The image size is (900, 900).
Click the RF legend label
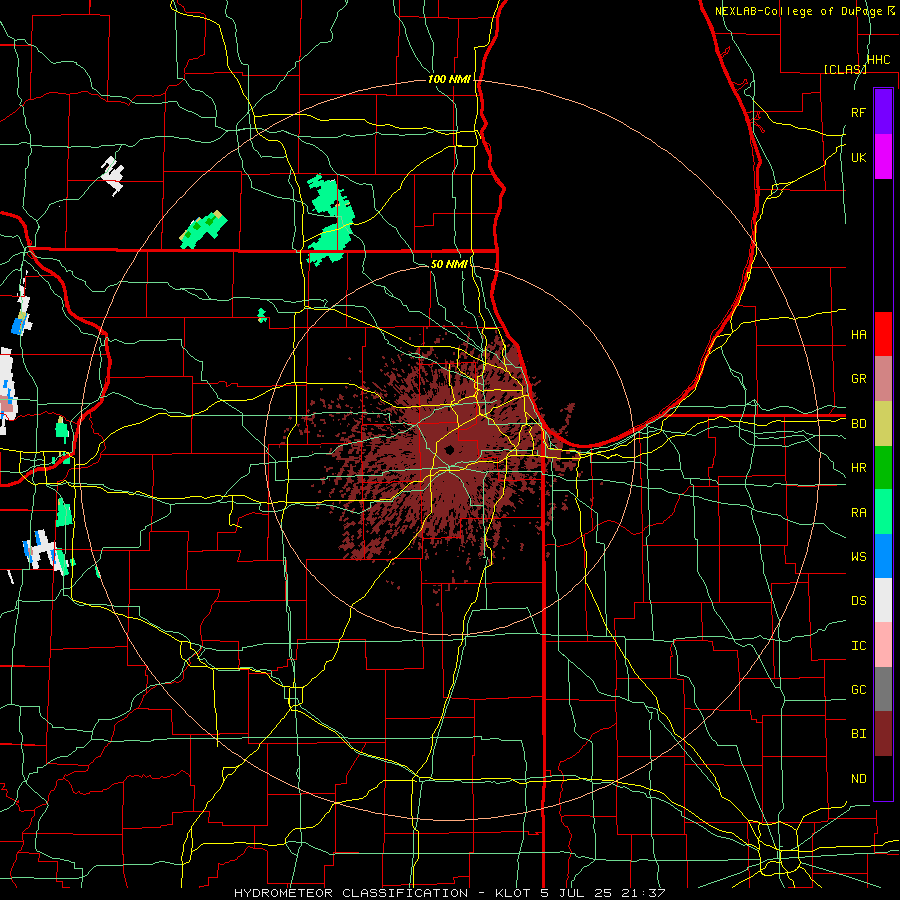(858, 112)
